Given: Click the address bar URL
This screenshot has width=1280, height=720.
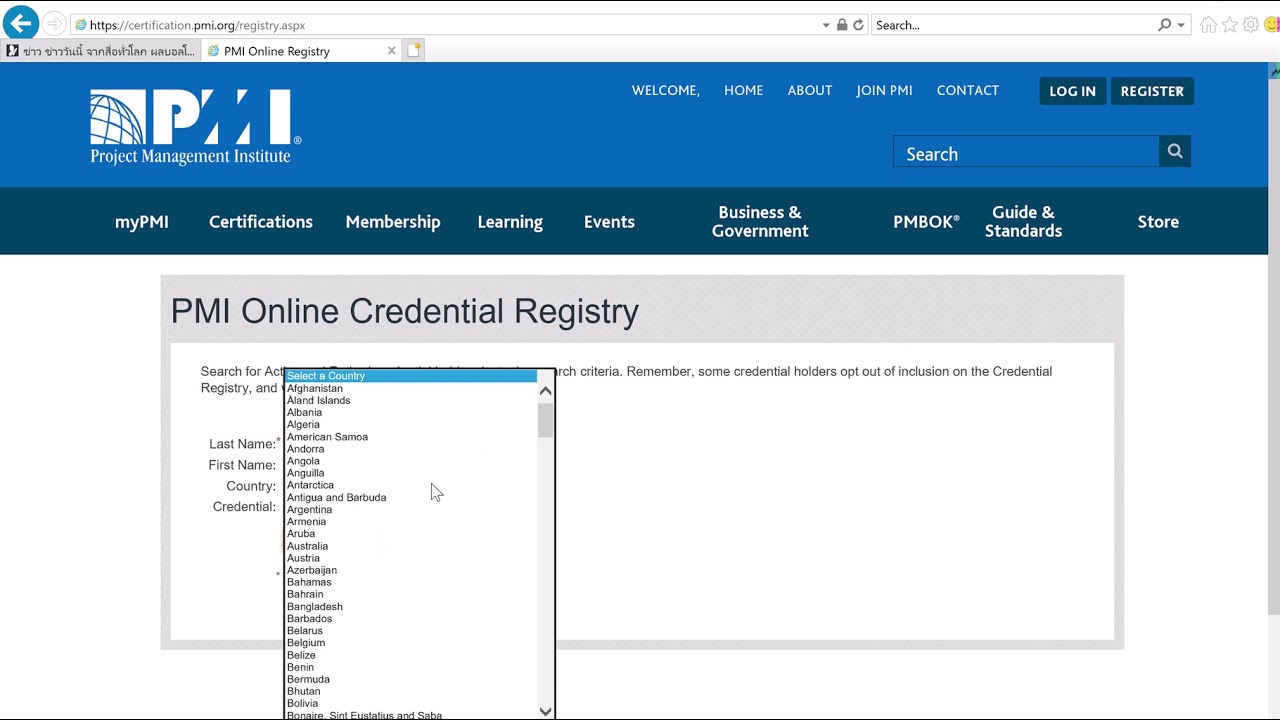Looking at the screenshot, I should pyautogui.click(x=197, y=25).
